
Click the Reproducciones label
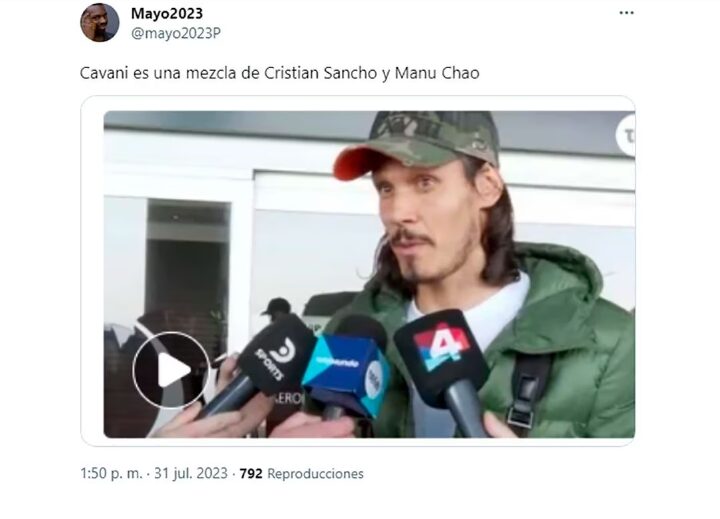coord(315,474)
